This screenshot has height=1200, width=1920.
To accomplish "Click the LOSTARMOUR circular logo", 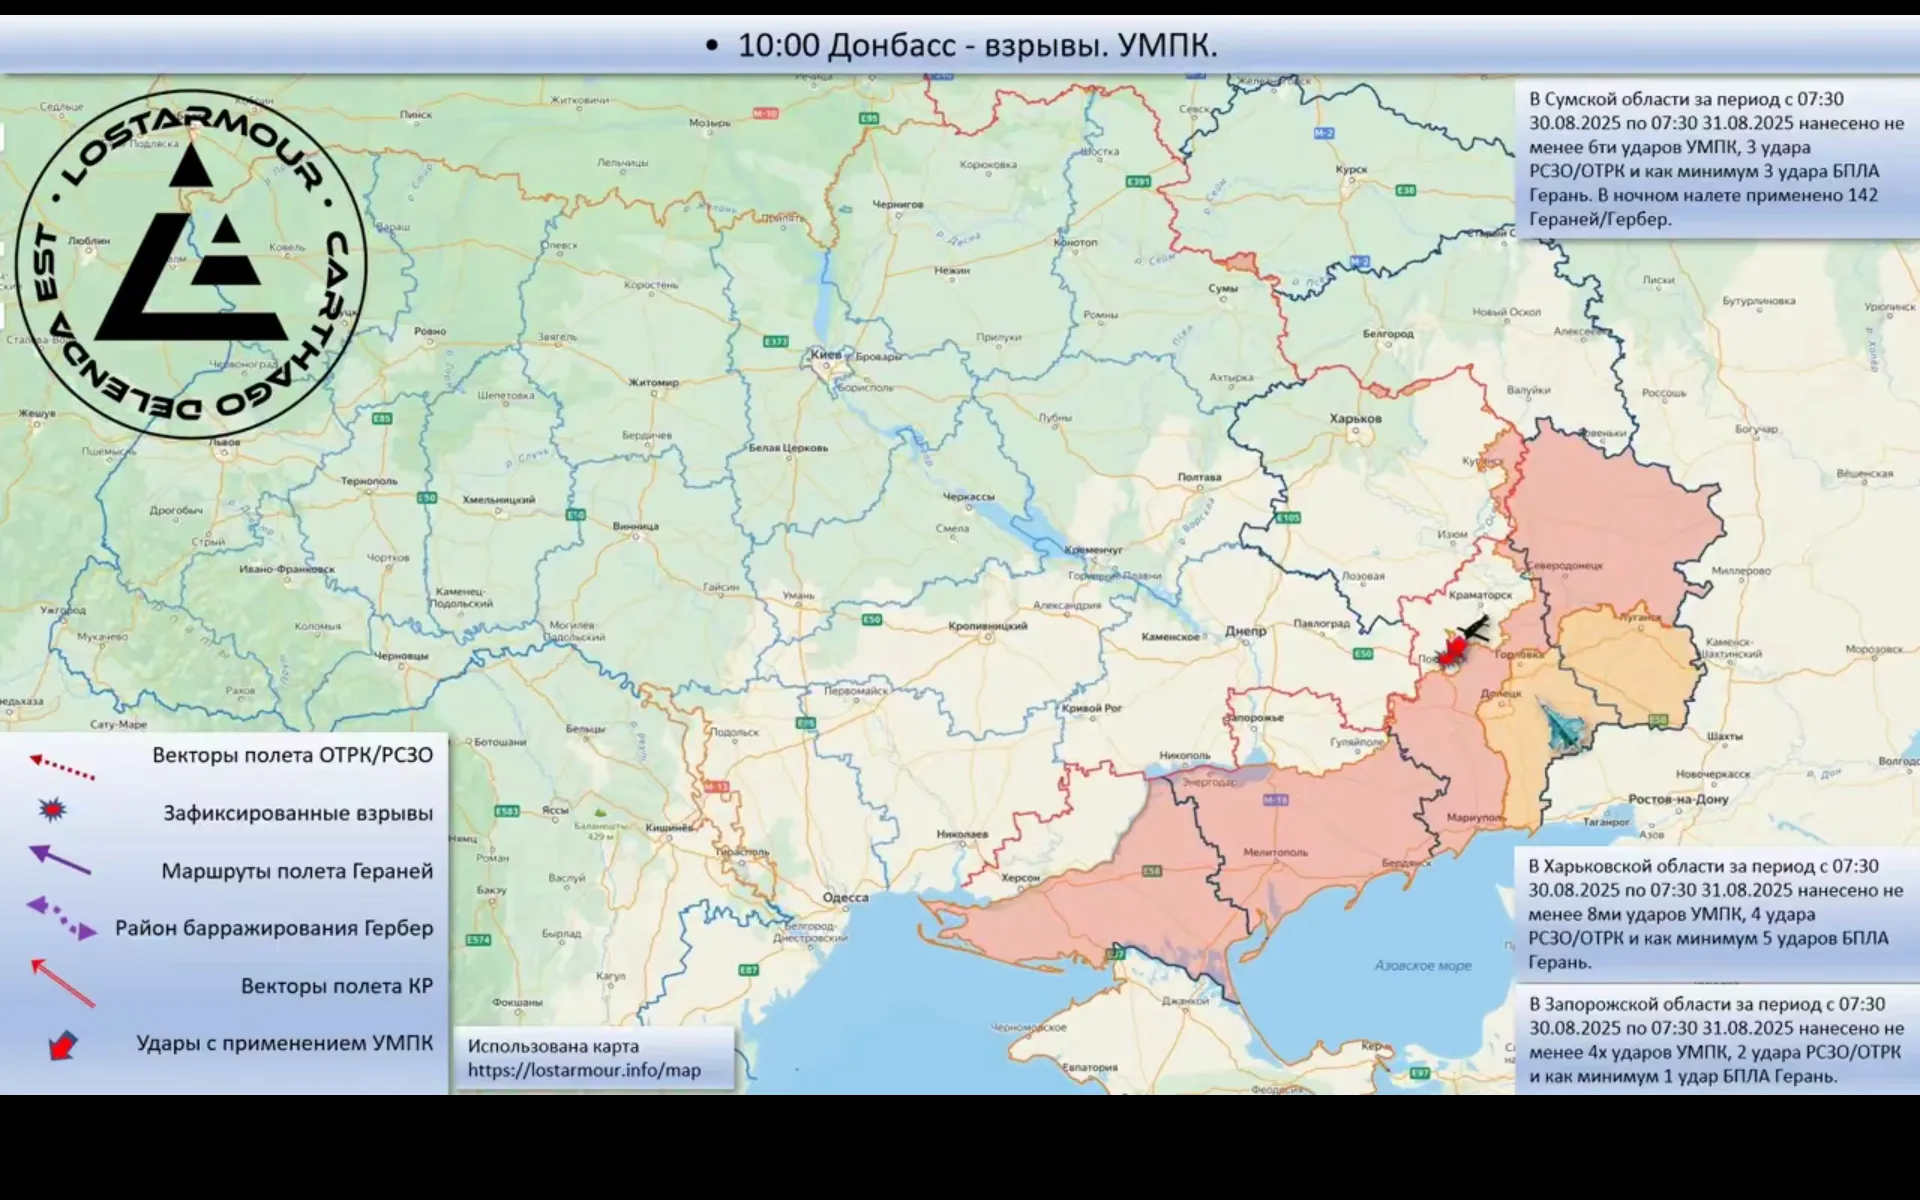I will click(x=191, y=264).
